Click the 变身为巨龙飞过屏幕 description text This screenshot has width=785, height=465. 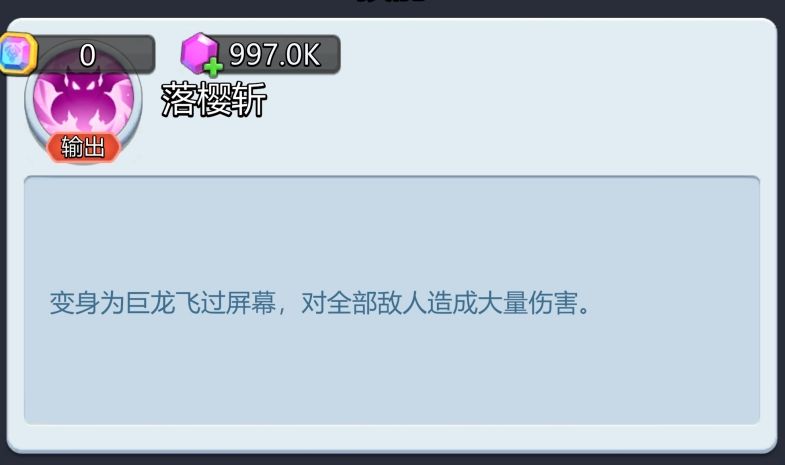(163, 302)
